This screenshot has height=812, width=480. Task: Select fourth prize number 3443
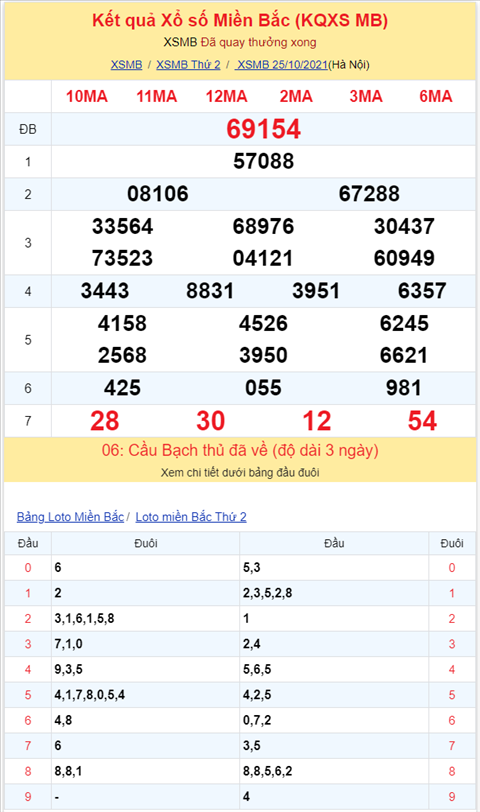coord(105,291)
